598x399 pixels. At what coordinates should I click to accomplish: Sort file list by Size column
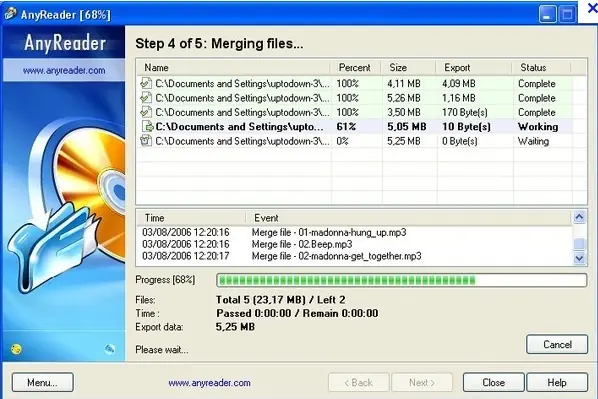(408, 68)
